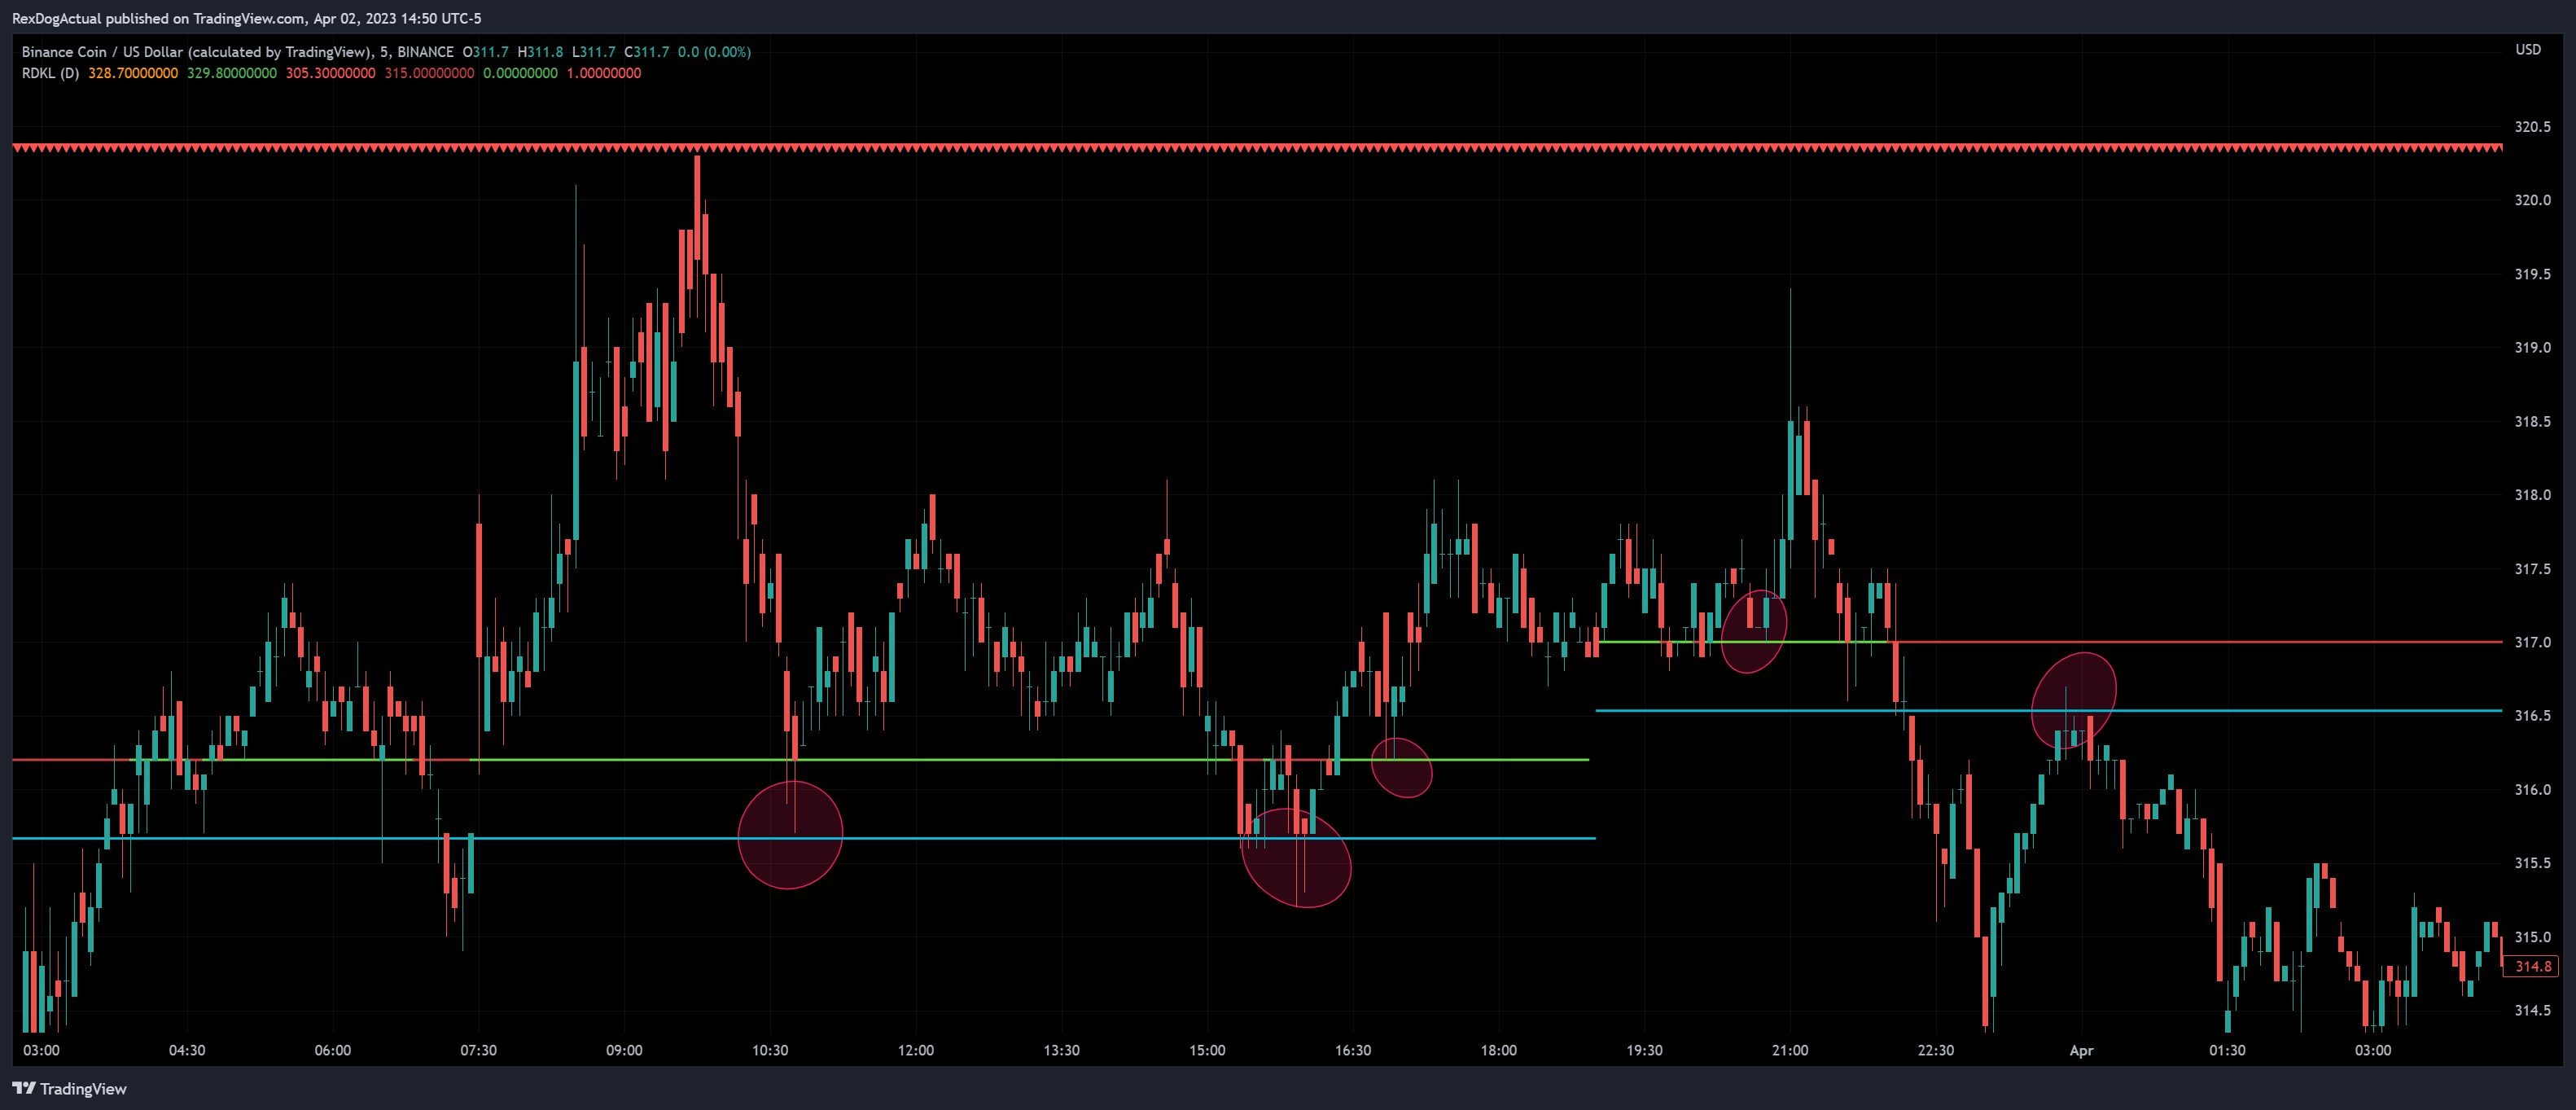Click the 317.0 price axis label

pyautogui.click(x=2532, y=642)
